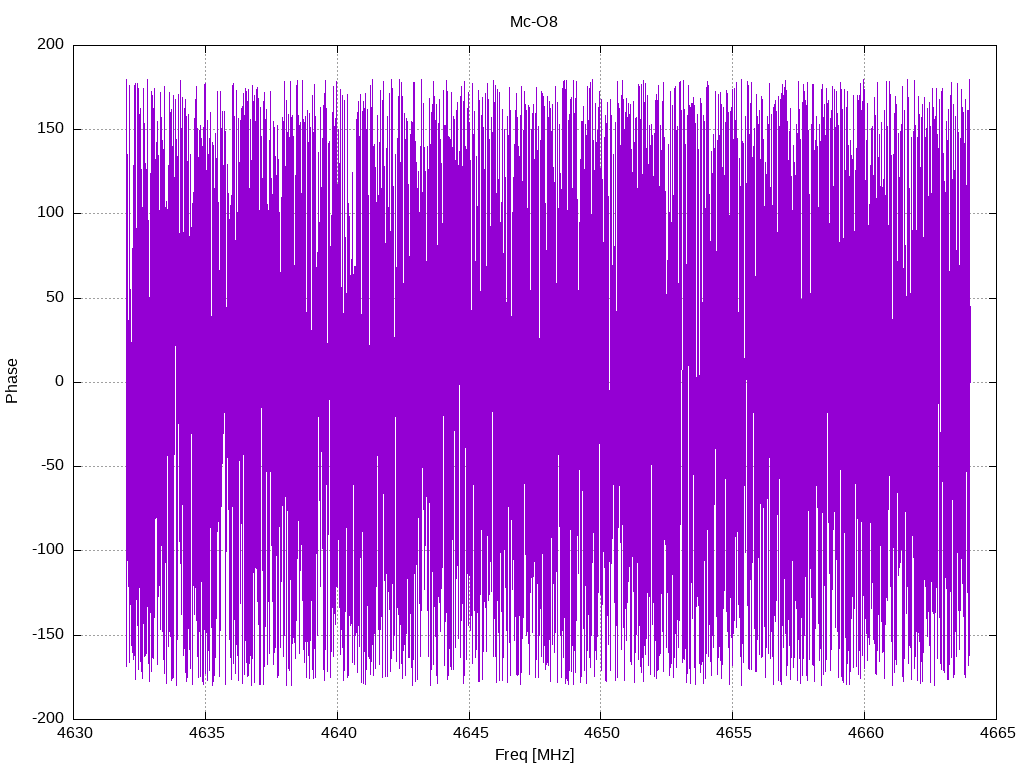The image size is (1024, 768).
Task: Click x-axis tick label 4655
Action: coord(733,733)
